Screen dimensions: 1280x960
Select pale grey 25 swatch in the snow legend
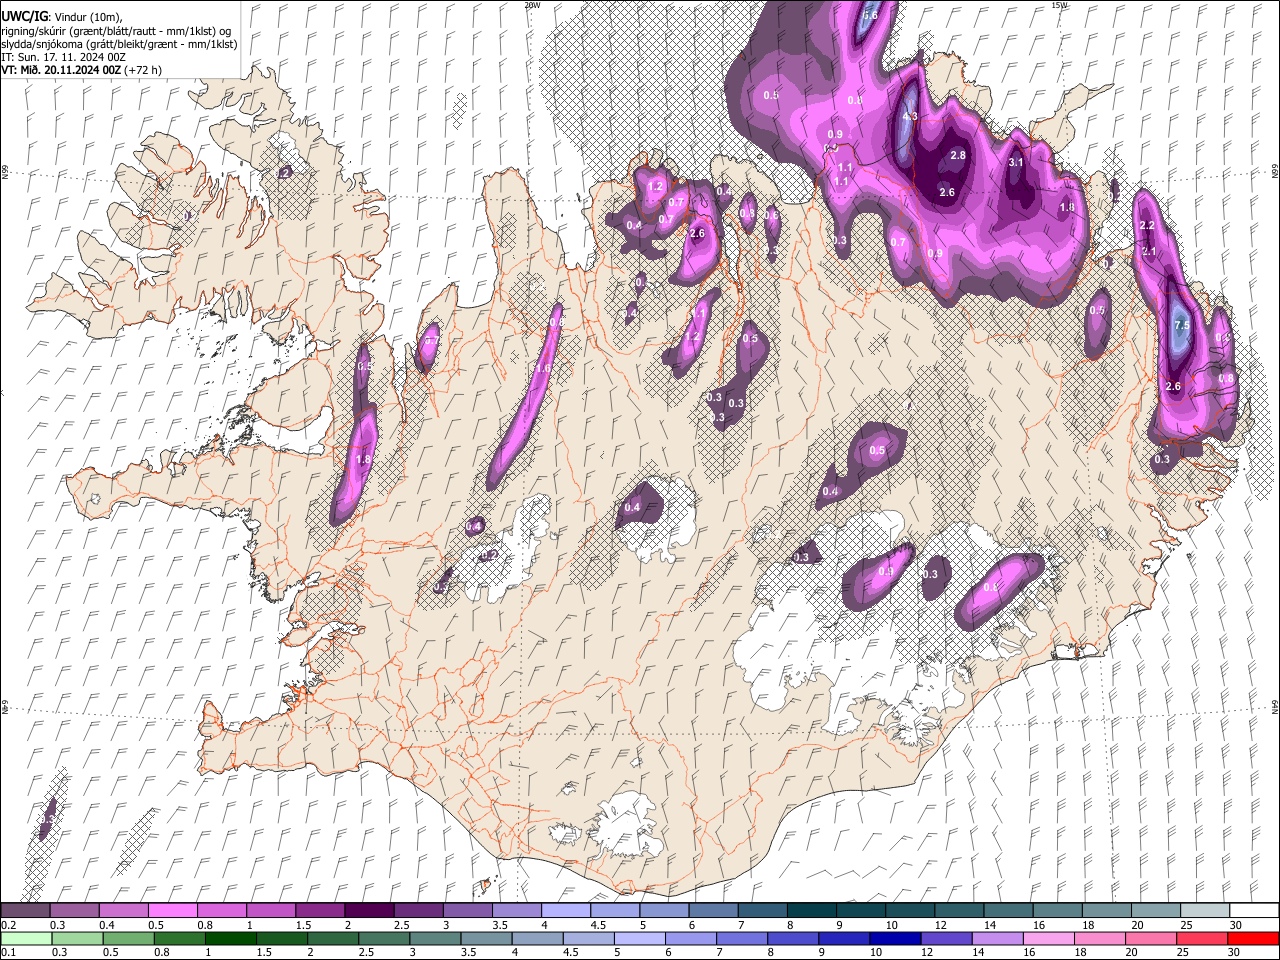pyautogui.click(x=1205, y=911)
